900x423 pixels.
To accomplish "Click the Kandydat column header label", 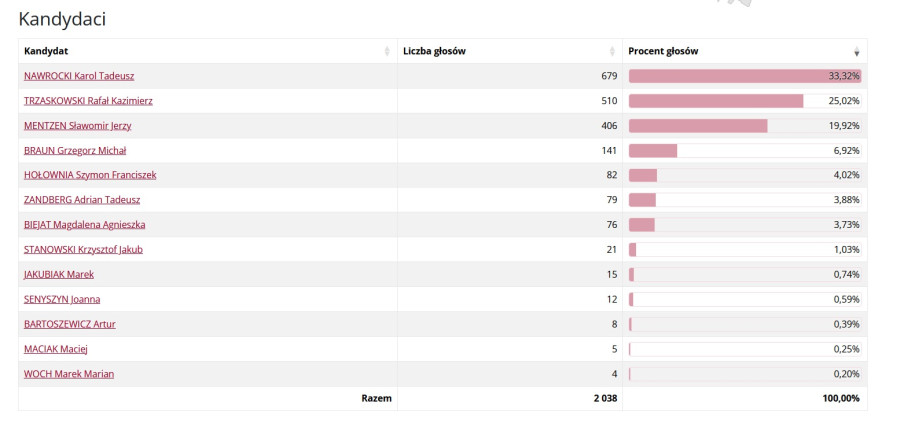I will [x=46, y=51].
